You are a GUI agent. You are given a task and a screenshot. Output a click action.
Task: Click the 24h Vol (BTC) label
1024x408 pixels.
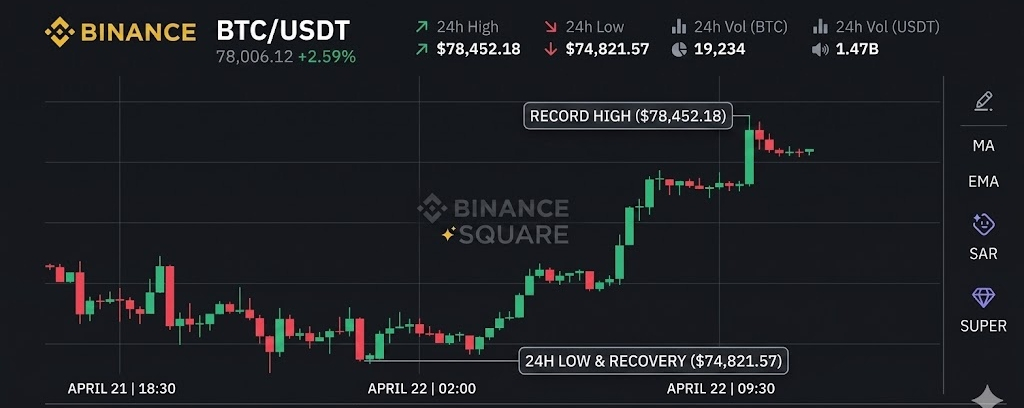point(741,27)
